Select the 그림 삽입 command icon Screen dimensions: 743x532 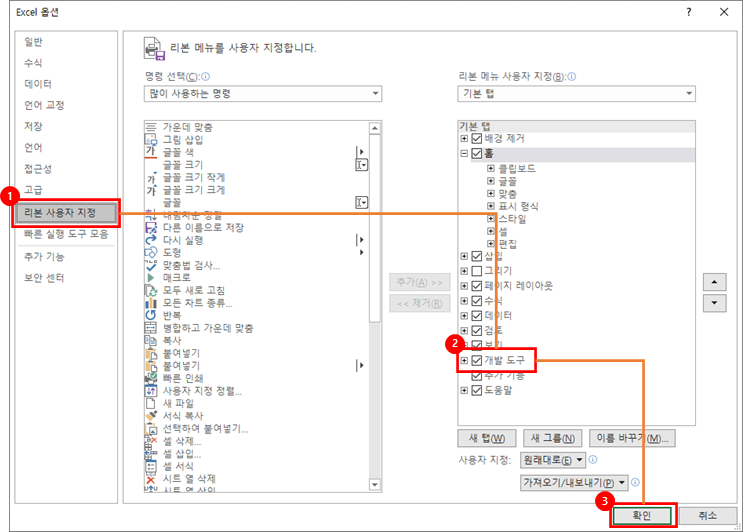click(x=151, y=139)
